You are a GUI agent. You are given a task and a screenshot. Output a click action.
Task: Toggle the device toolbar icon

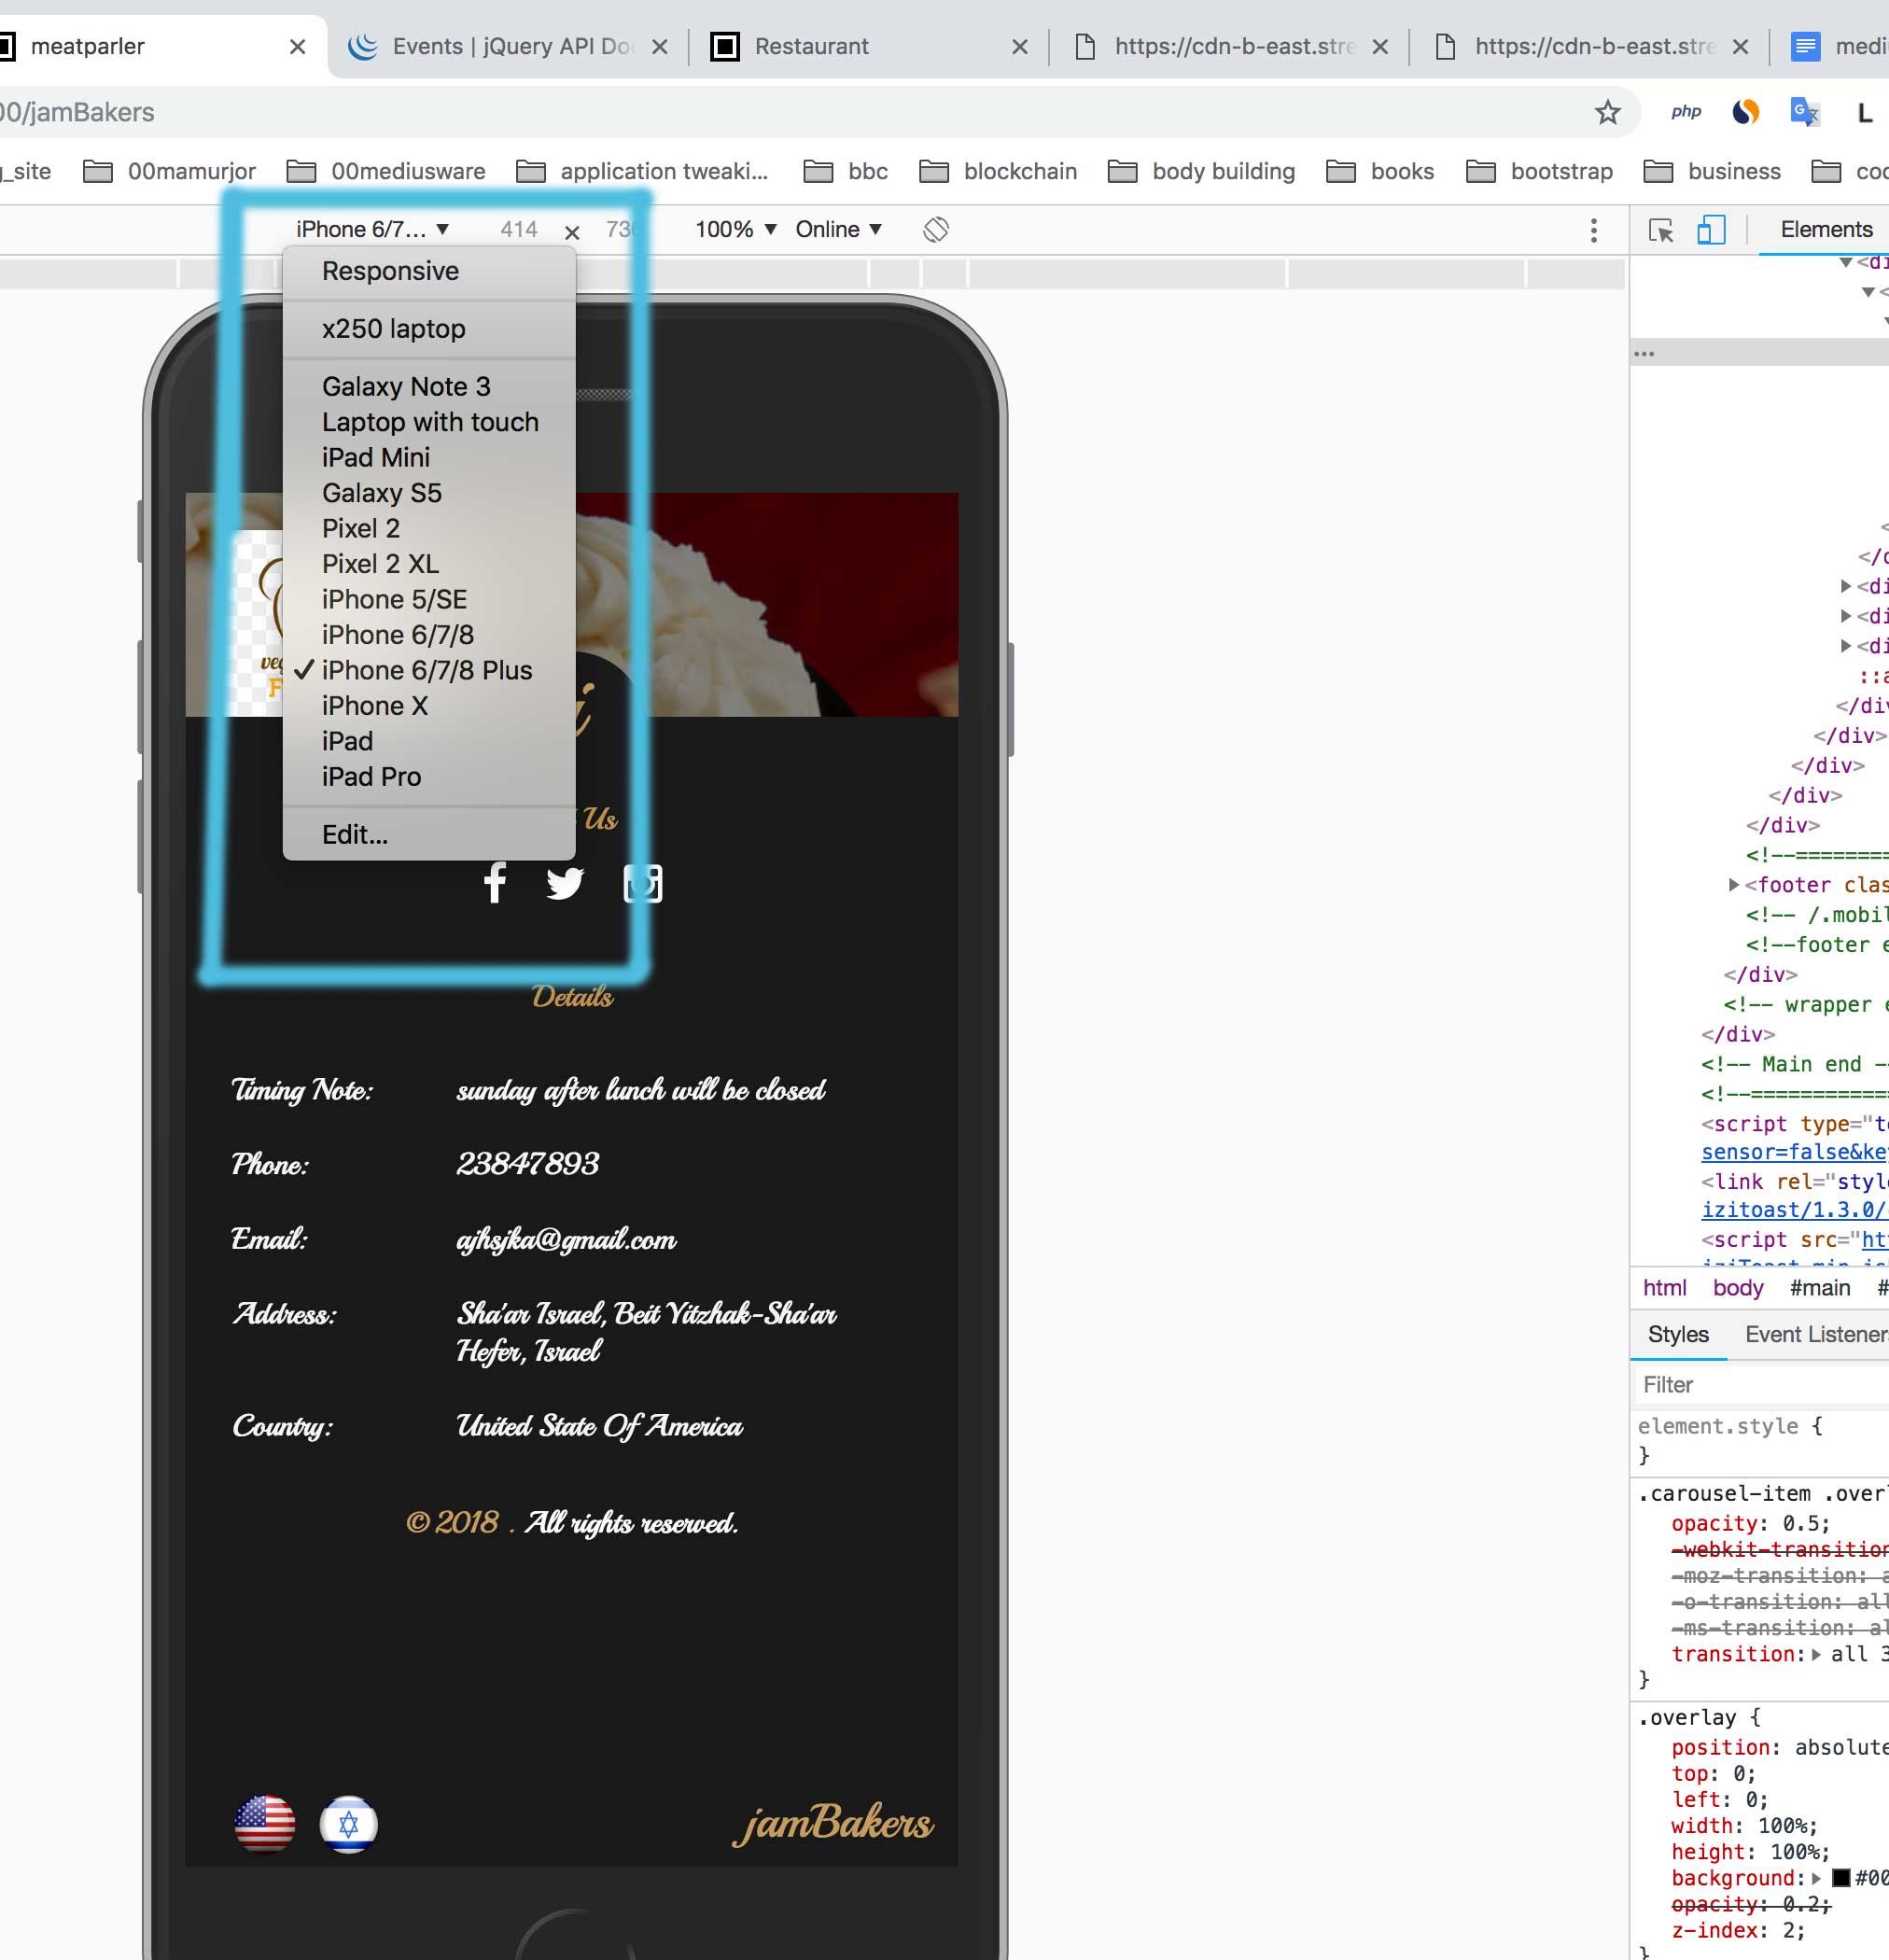1711,230
